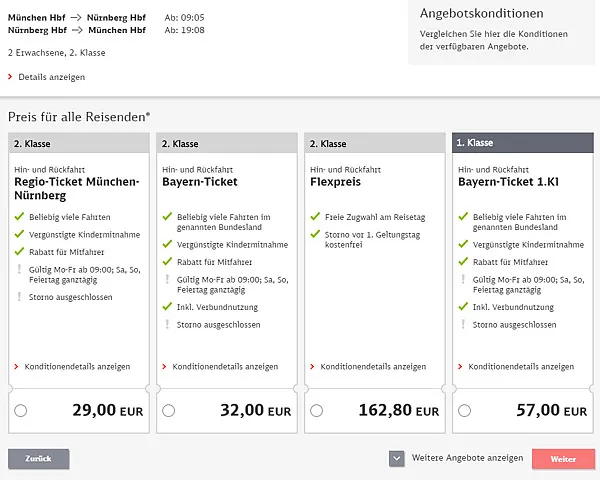Show Konditionendetails for Regio-Ticket München-Nürnberg
The image size is (600, 480).
pos(77,367)
